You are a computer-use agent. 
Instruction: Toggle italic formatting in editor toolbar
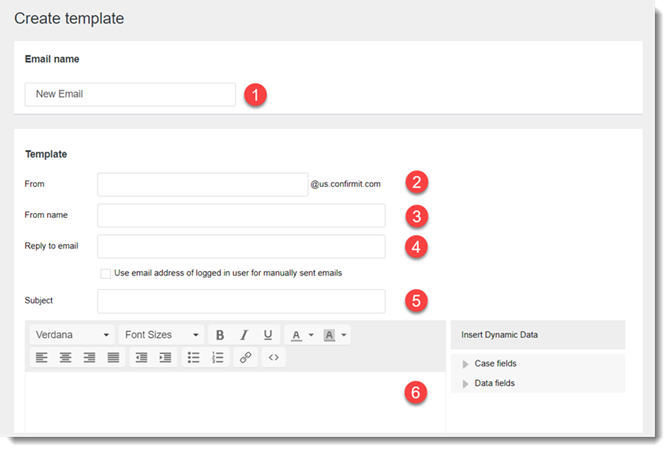coord(244,335)
